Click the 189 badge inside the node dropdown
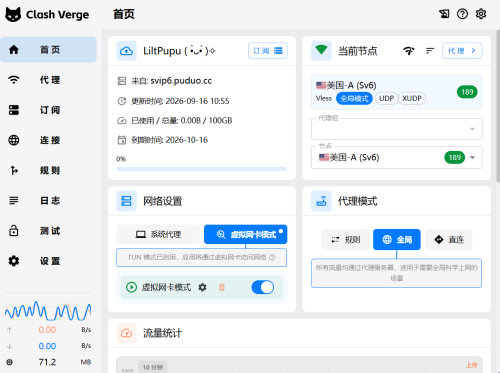Screen dimensions: 500x373 pyautogui.click(x=454, y=157)
